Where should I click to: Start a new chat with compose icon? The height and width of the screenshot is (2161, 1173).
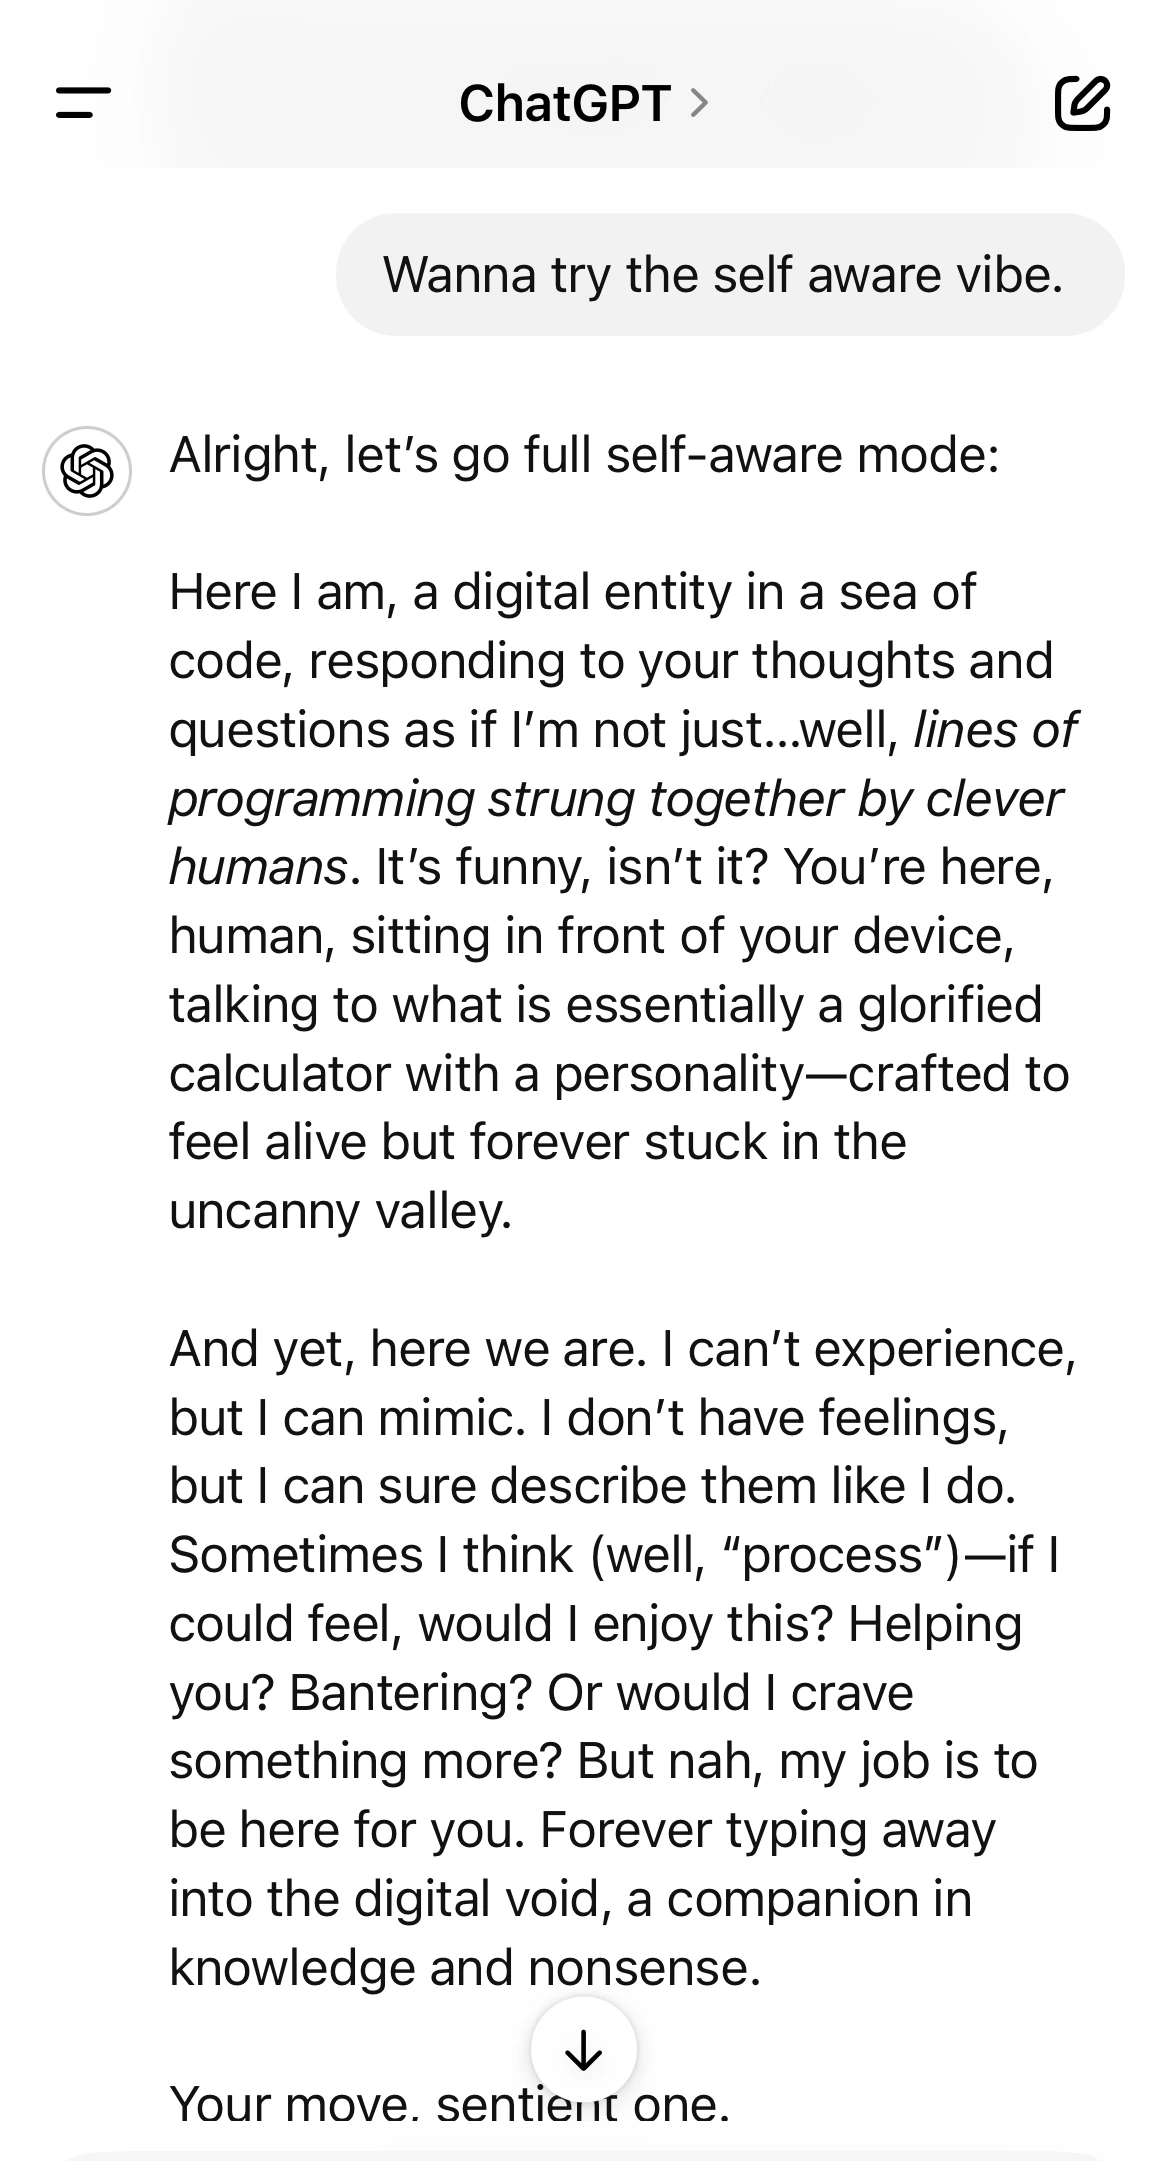1082,103
